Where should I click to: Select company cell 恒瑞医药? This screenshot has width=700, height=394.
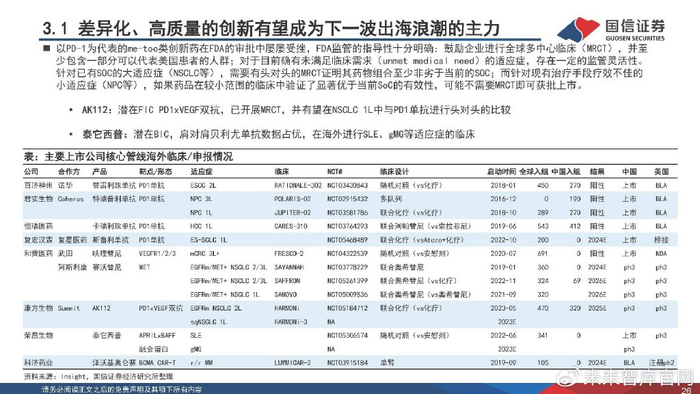click(38, 226)
